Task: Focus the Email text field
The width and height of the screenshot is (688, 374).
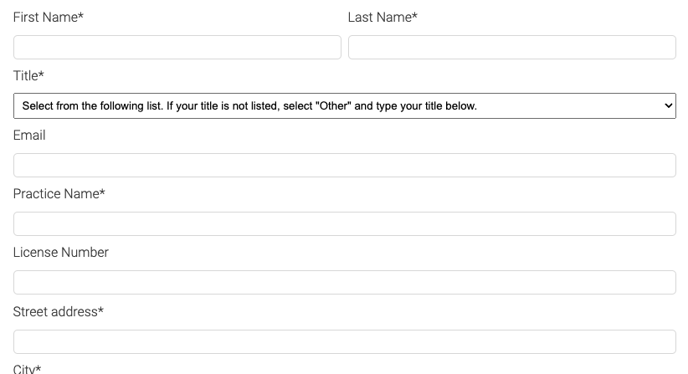Action: pyautogui.click(x=344, y=165)
